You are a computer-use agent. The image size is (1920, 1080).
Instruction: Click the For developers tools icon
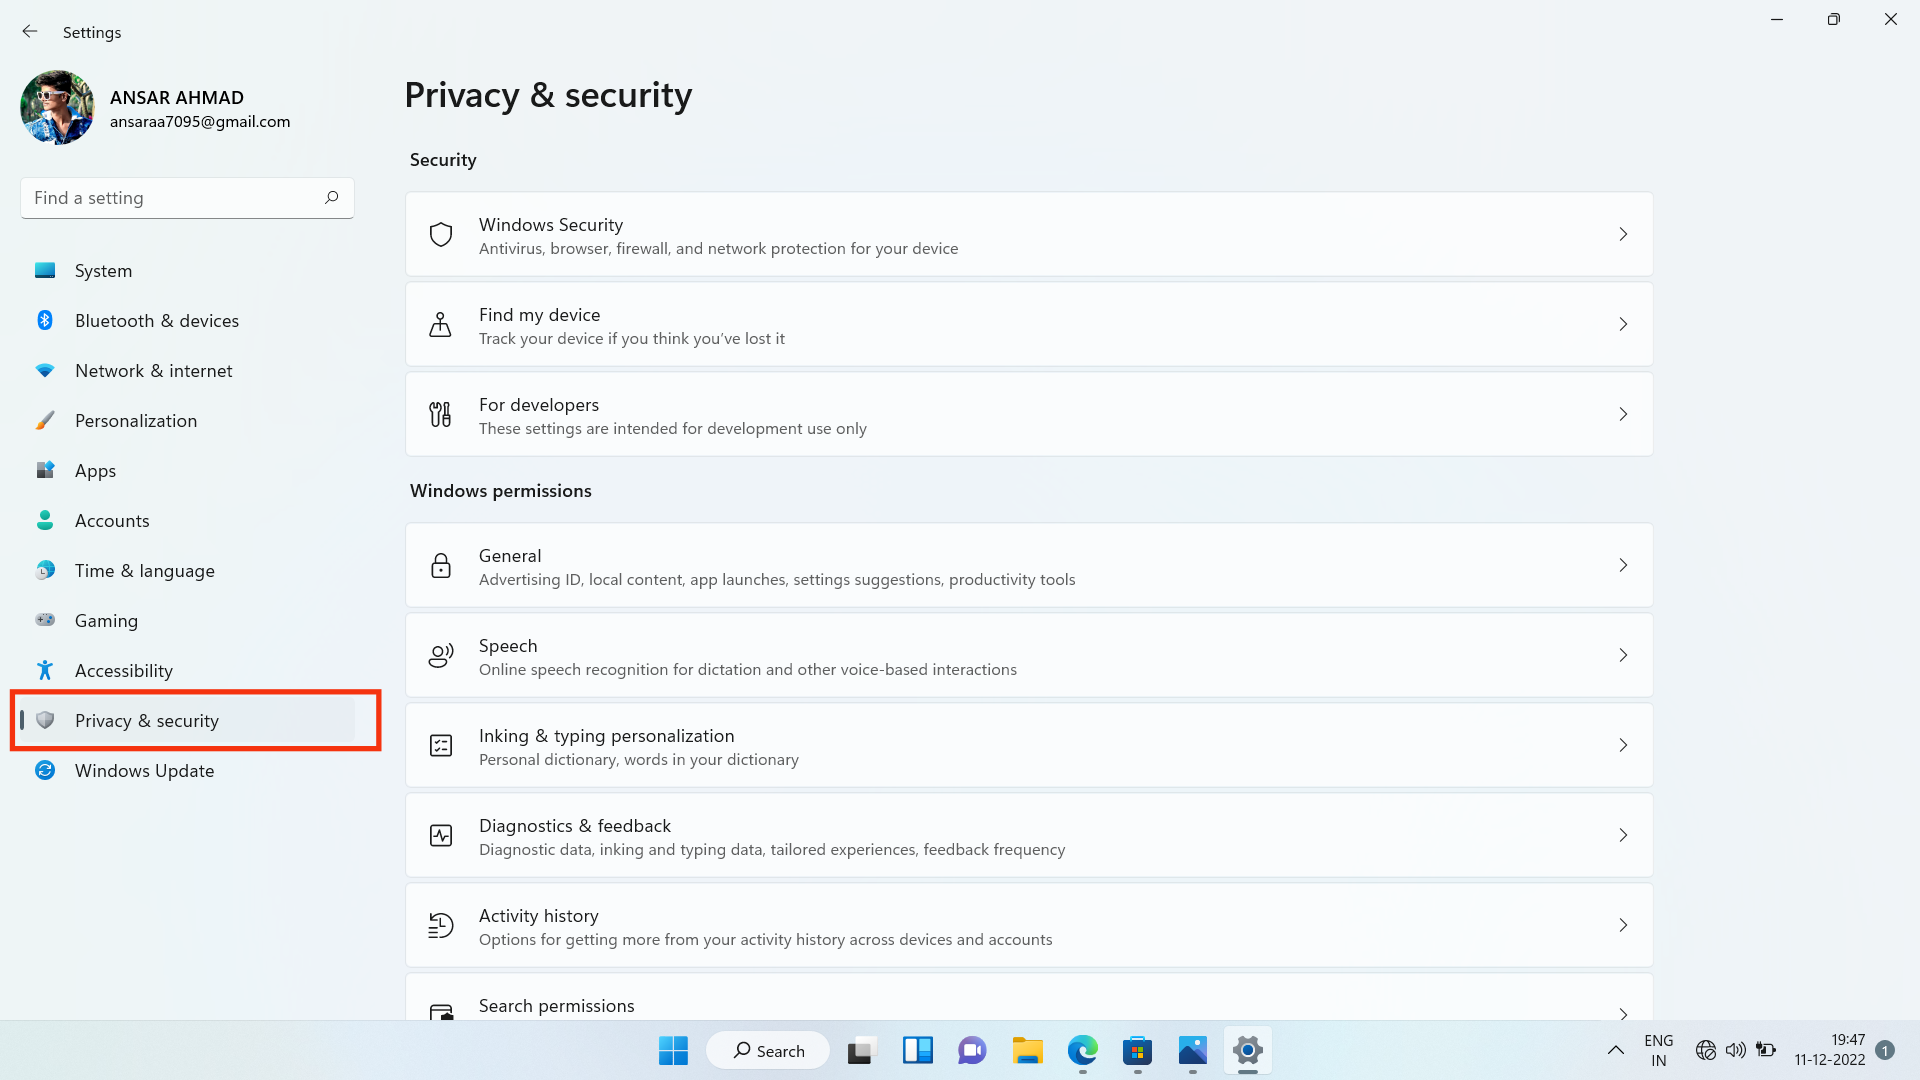tap(440, 415)
